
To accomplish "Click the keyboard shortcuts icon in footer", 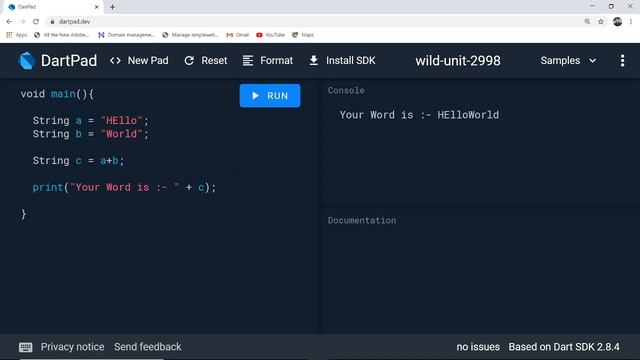I will pyautogui.click(x=26, y=347).
